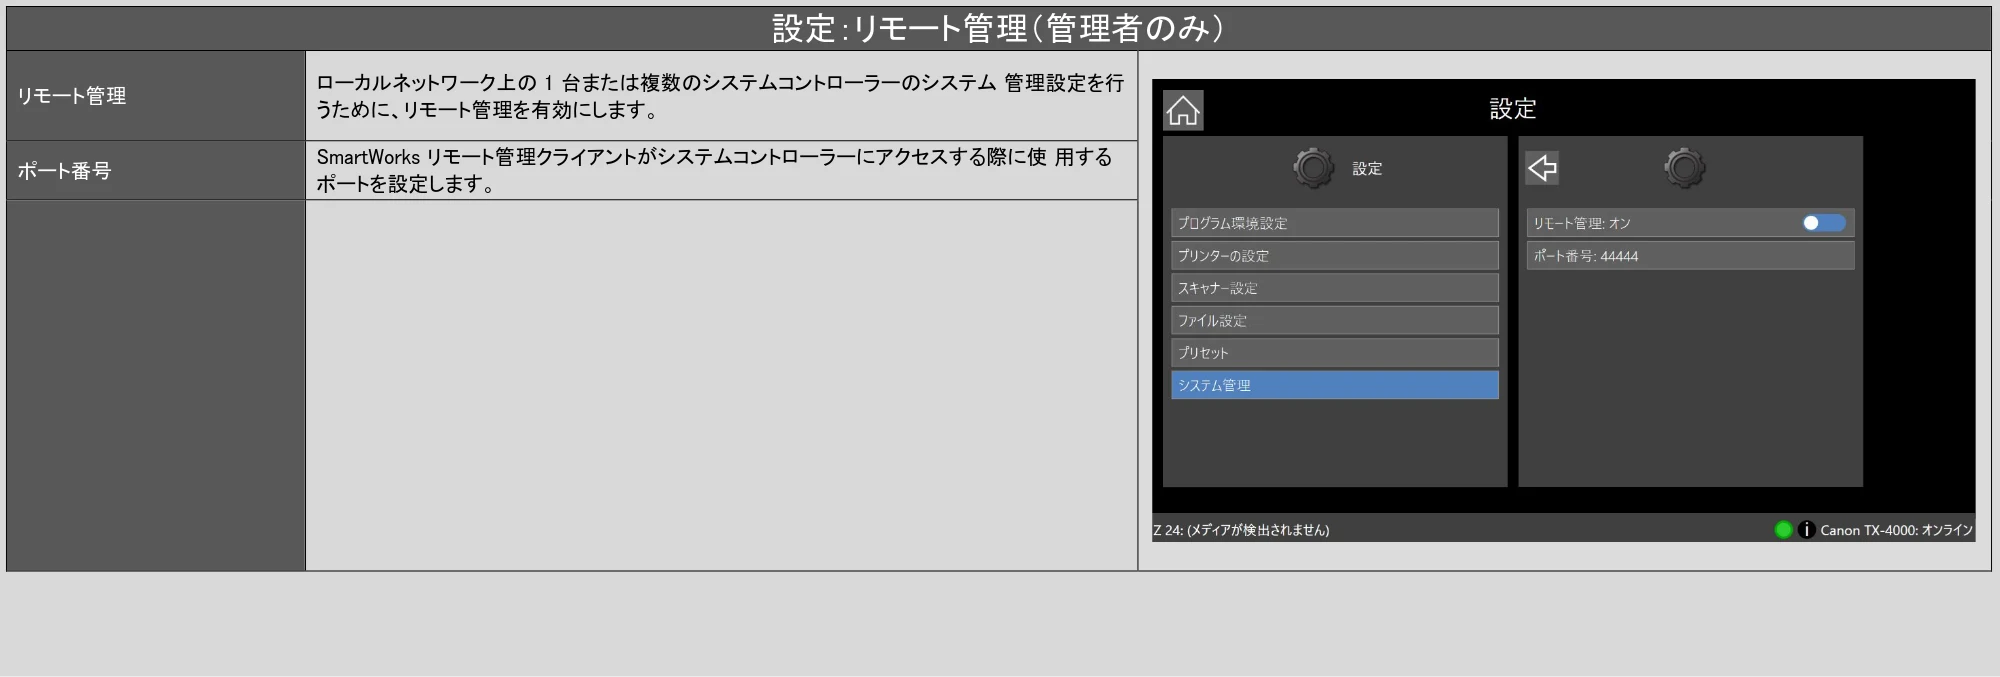This screenshot has width=2000, height=677.
Task: Click the 設定 screen title at top
Action: [x=1512, y=109]
